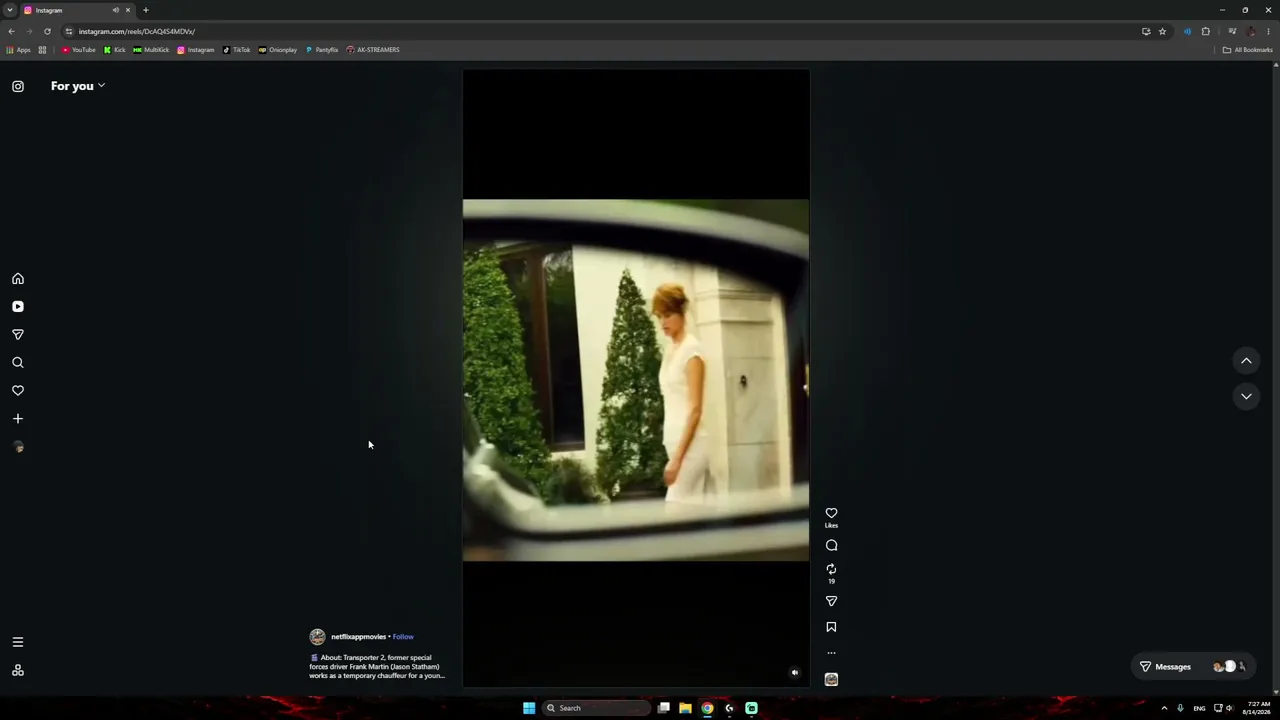Open the Chrome three-dot menu
This screenshot has width=1280, height=720.
1268,31
